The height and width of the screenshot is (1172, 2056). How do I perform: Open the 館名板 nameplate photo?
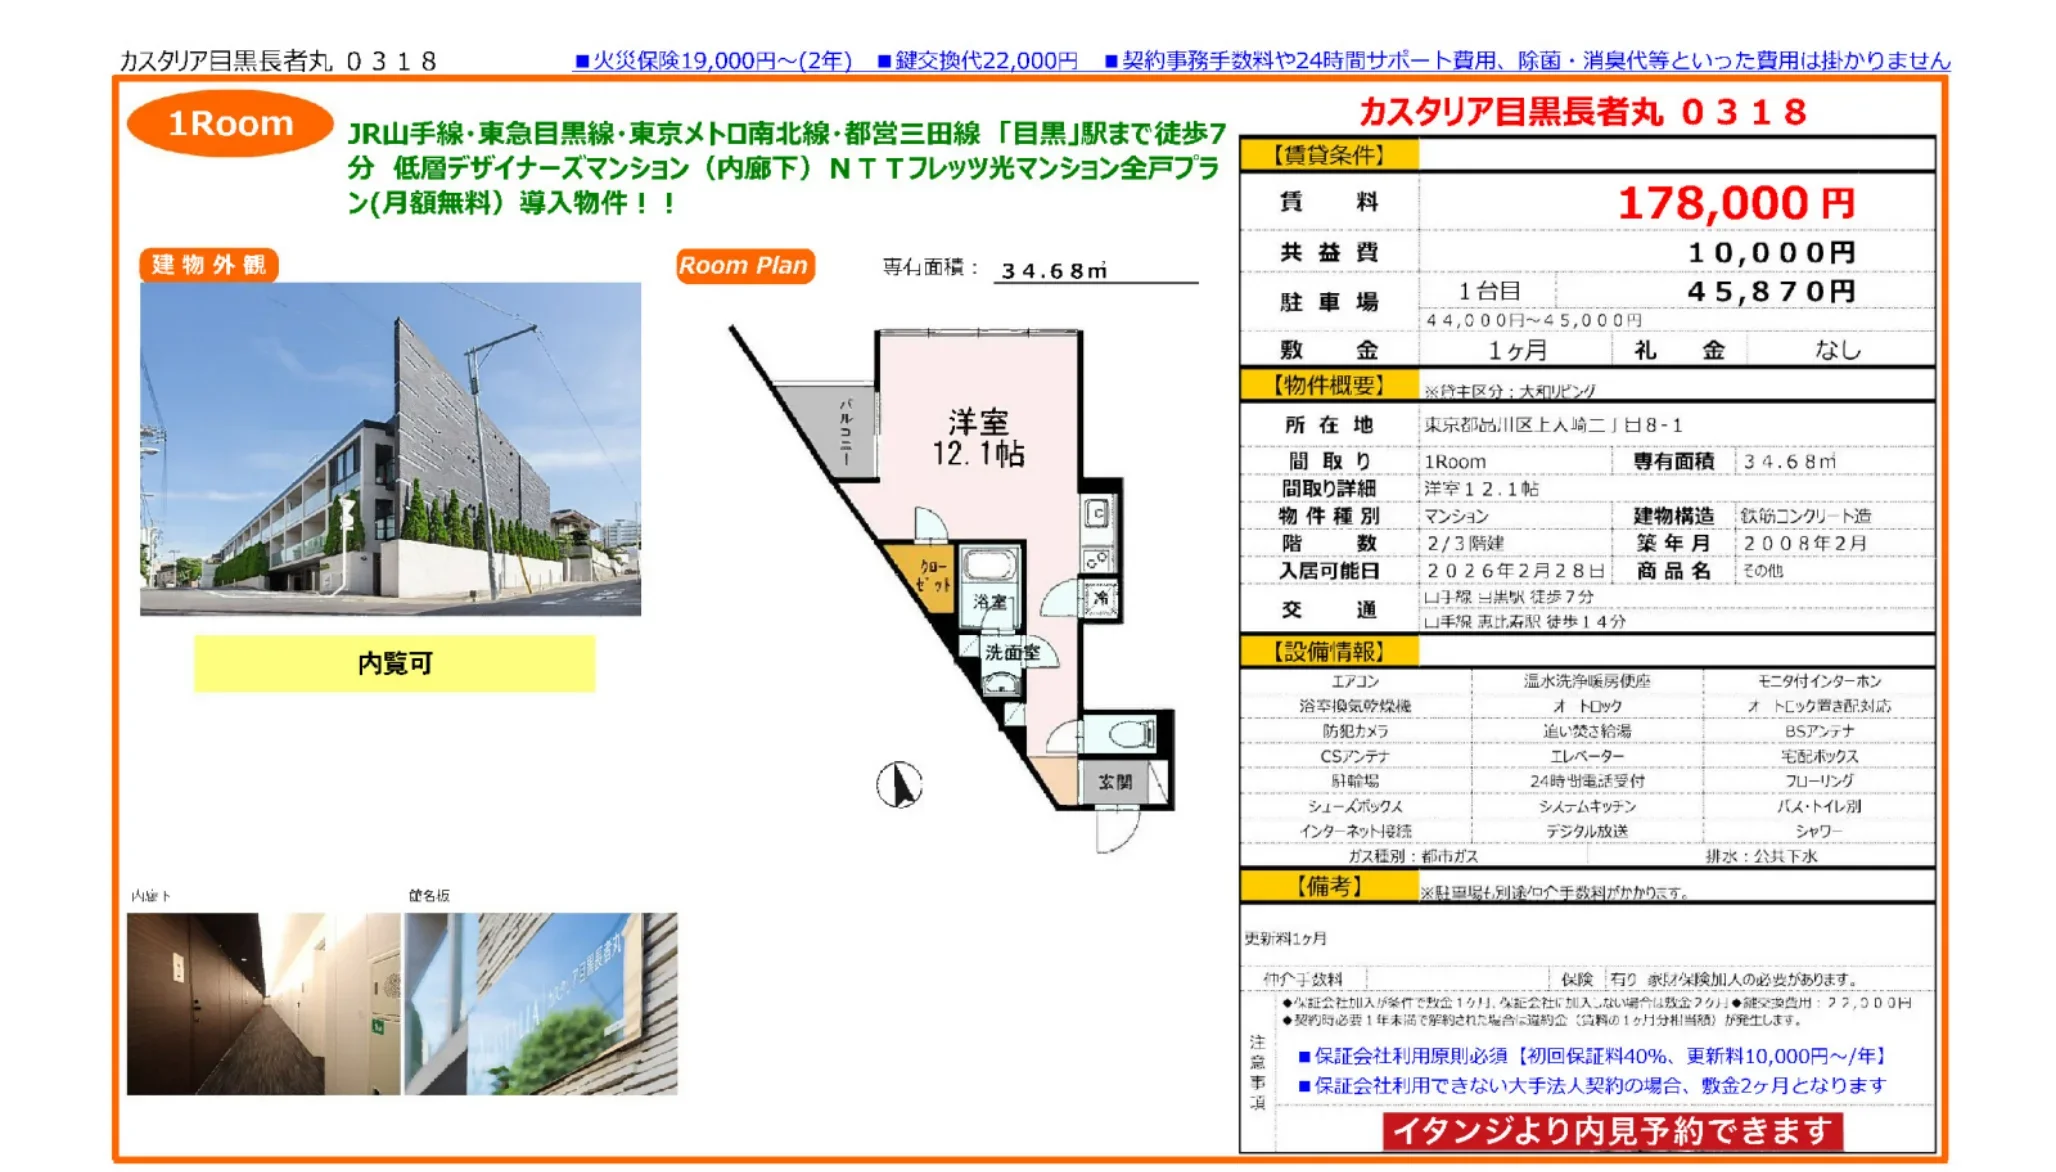(541, 1003)
